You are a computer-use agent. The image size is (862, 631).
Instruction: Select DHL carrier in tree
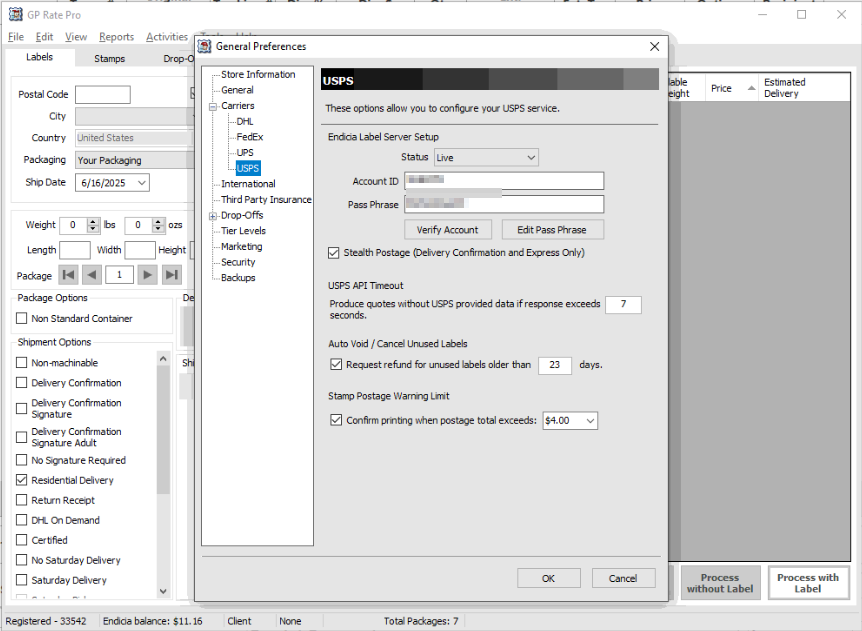[x=245, y=121]
